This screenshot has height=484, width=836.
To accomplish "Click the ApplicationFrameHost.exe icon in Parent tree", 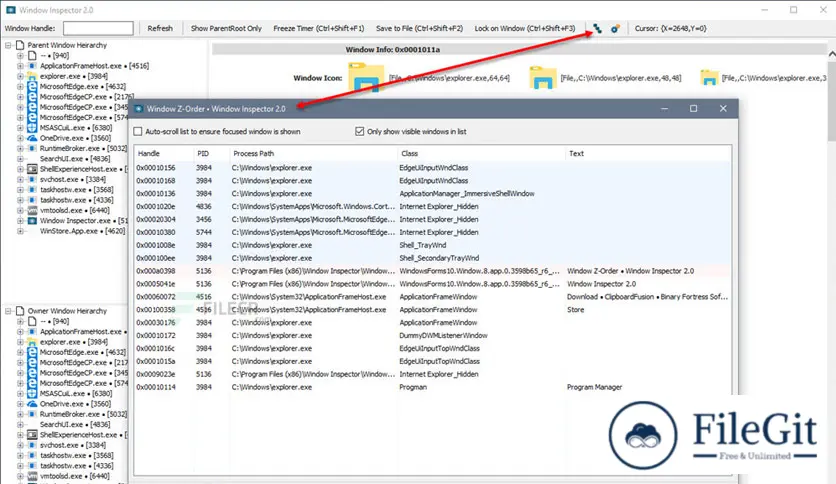I will (32, 66).
